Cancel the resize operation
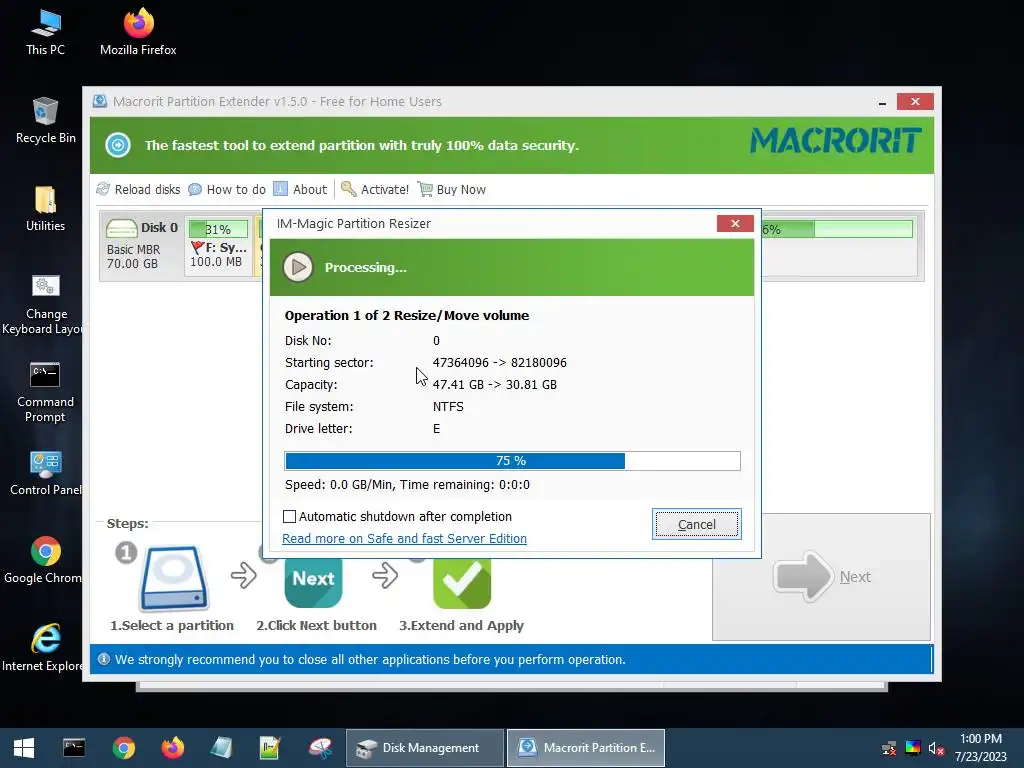Screen dimensions: 1024x768 (697, 524)
